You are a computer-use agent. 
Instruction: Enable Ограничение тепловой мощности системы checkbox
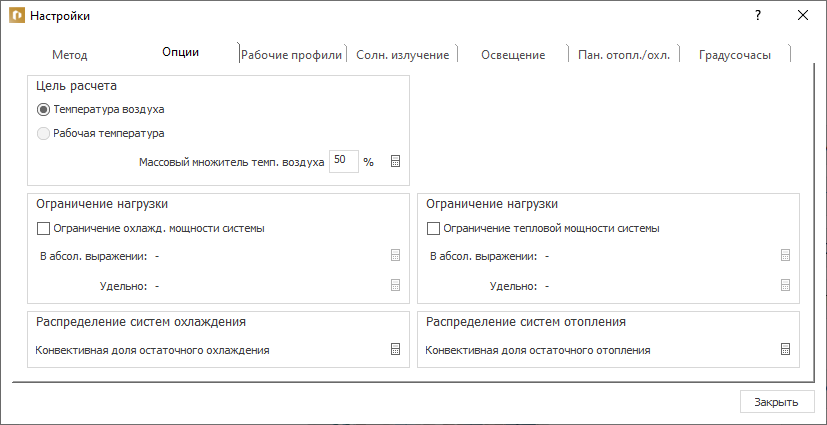point(433,228)
